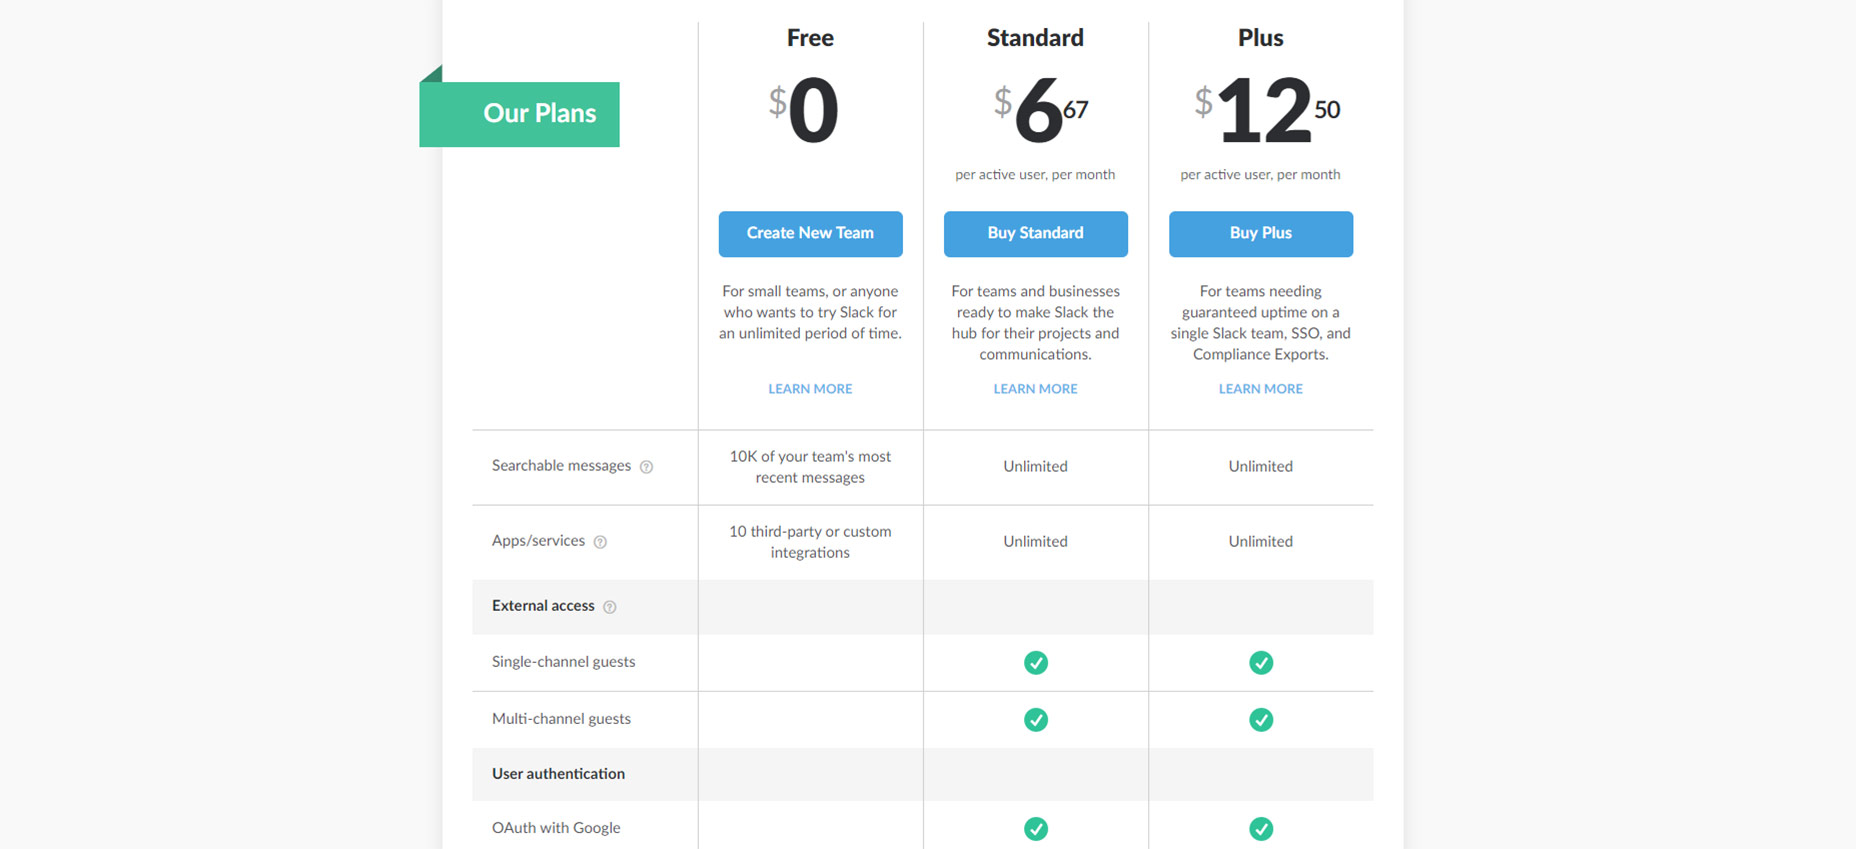Select the Standard plan $6.67 price
Viewport: 1856px width, 849px height.
coord(1039,110)
